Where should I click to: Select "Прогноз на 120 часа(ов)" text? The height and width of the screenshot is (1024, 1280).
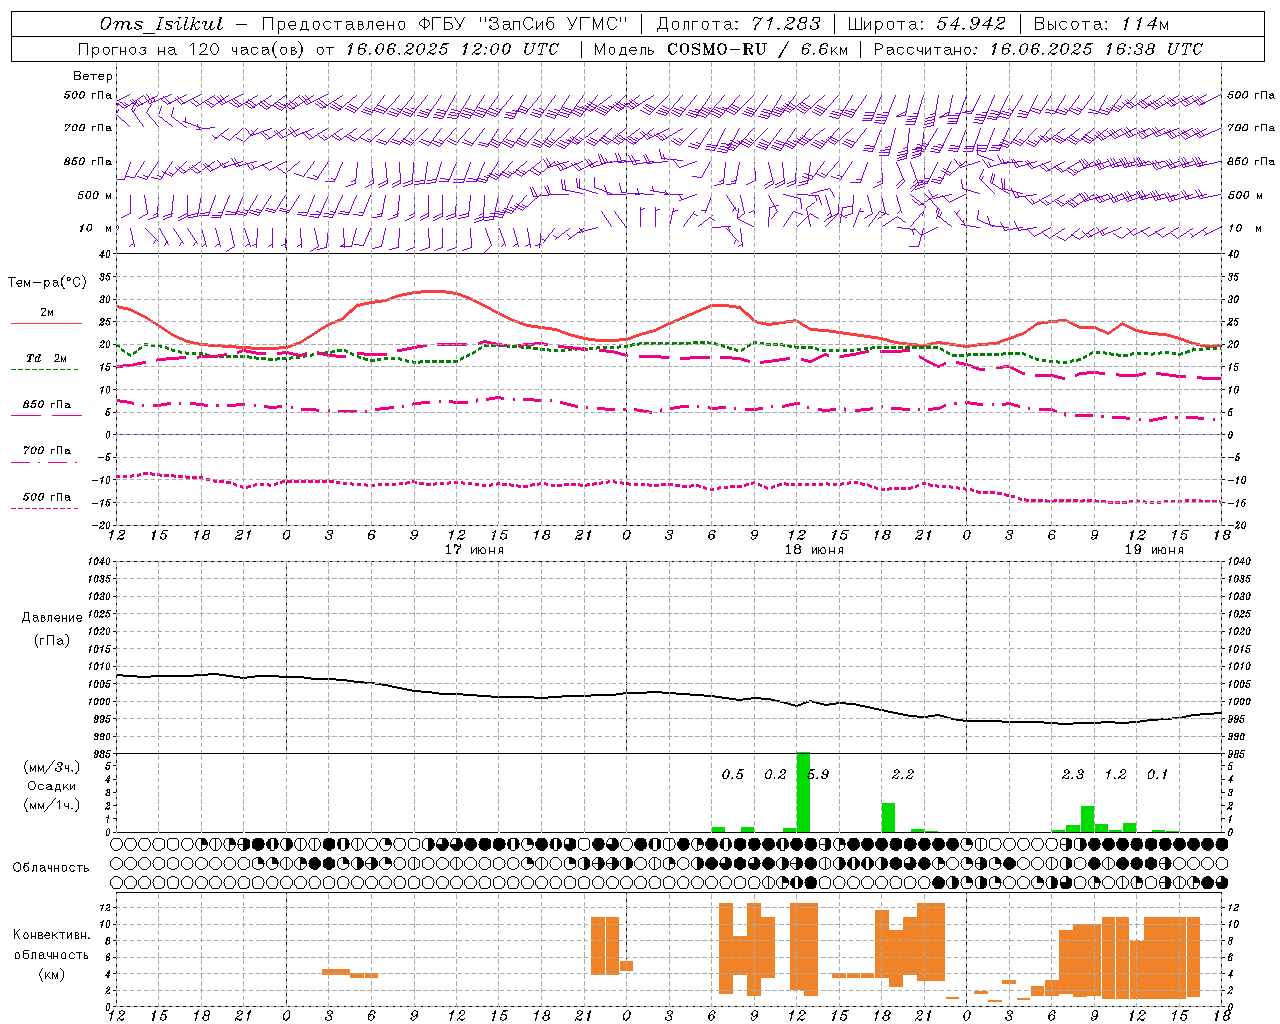pos(192,49)
